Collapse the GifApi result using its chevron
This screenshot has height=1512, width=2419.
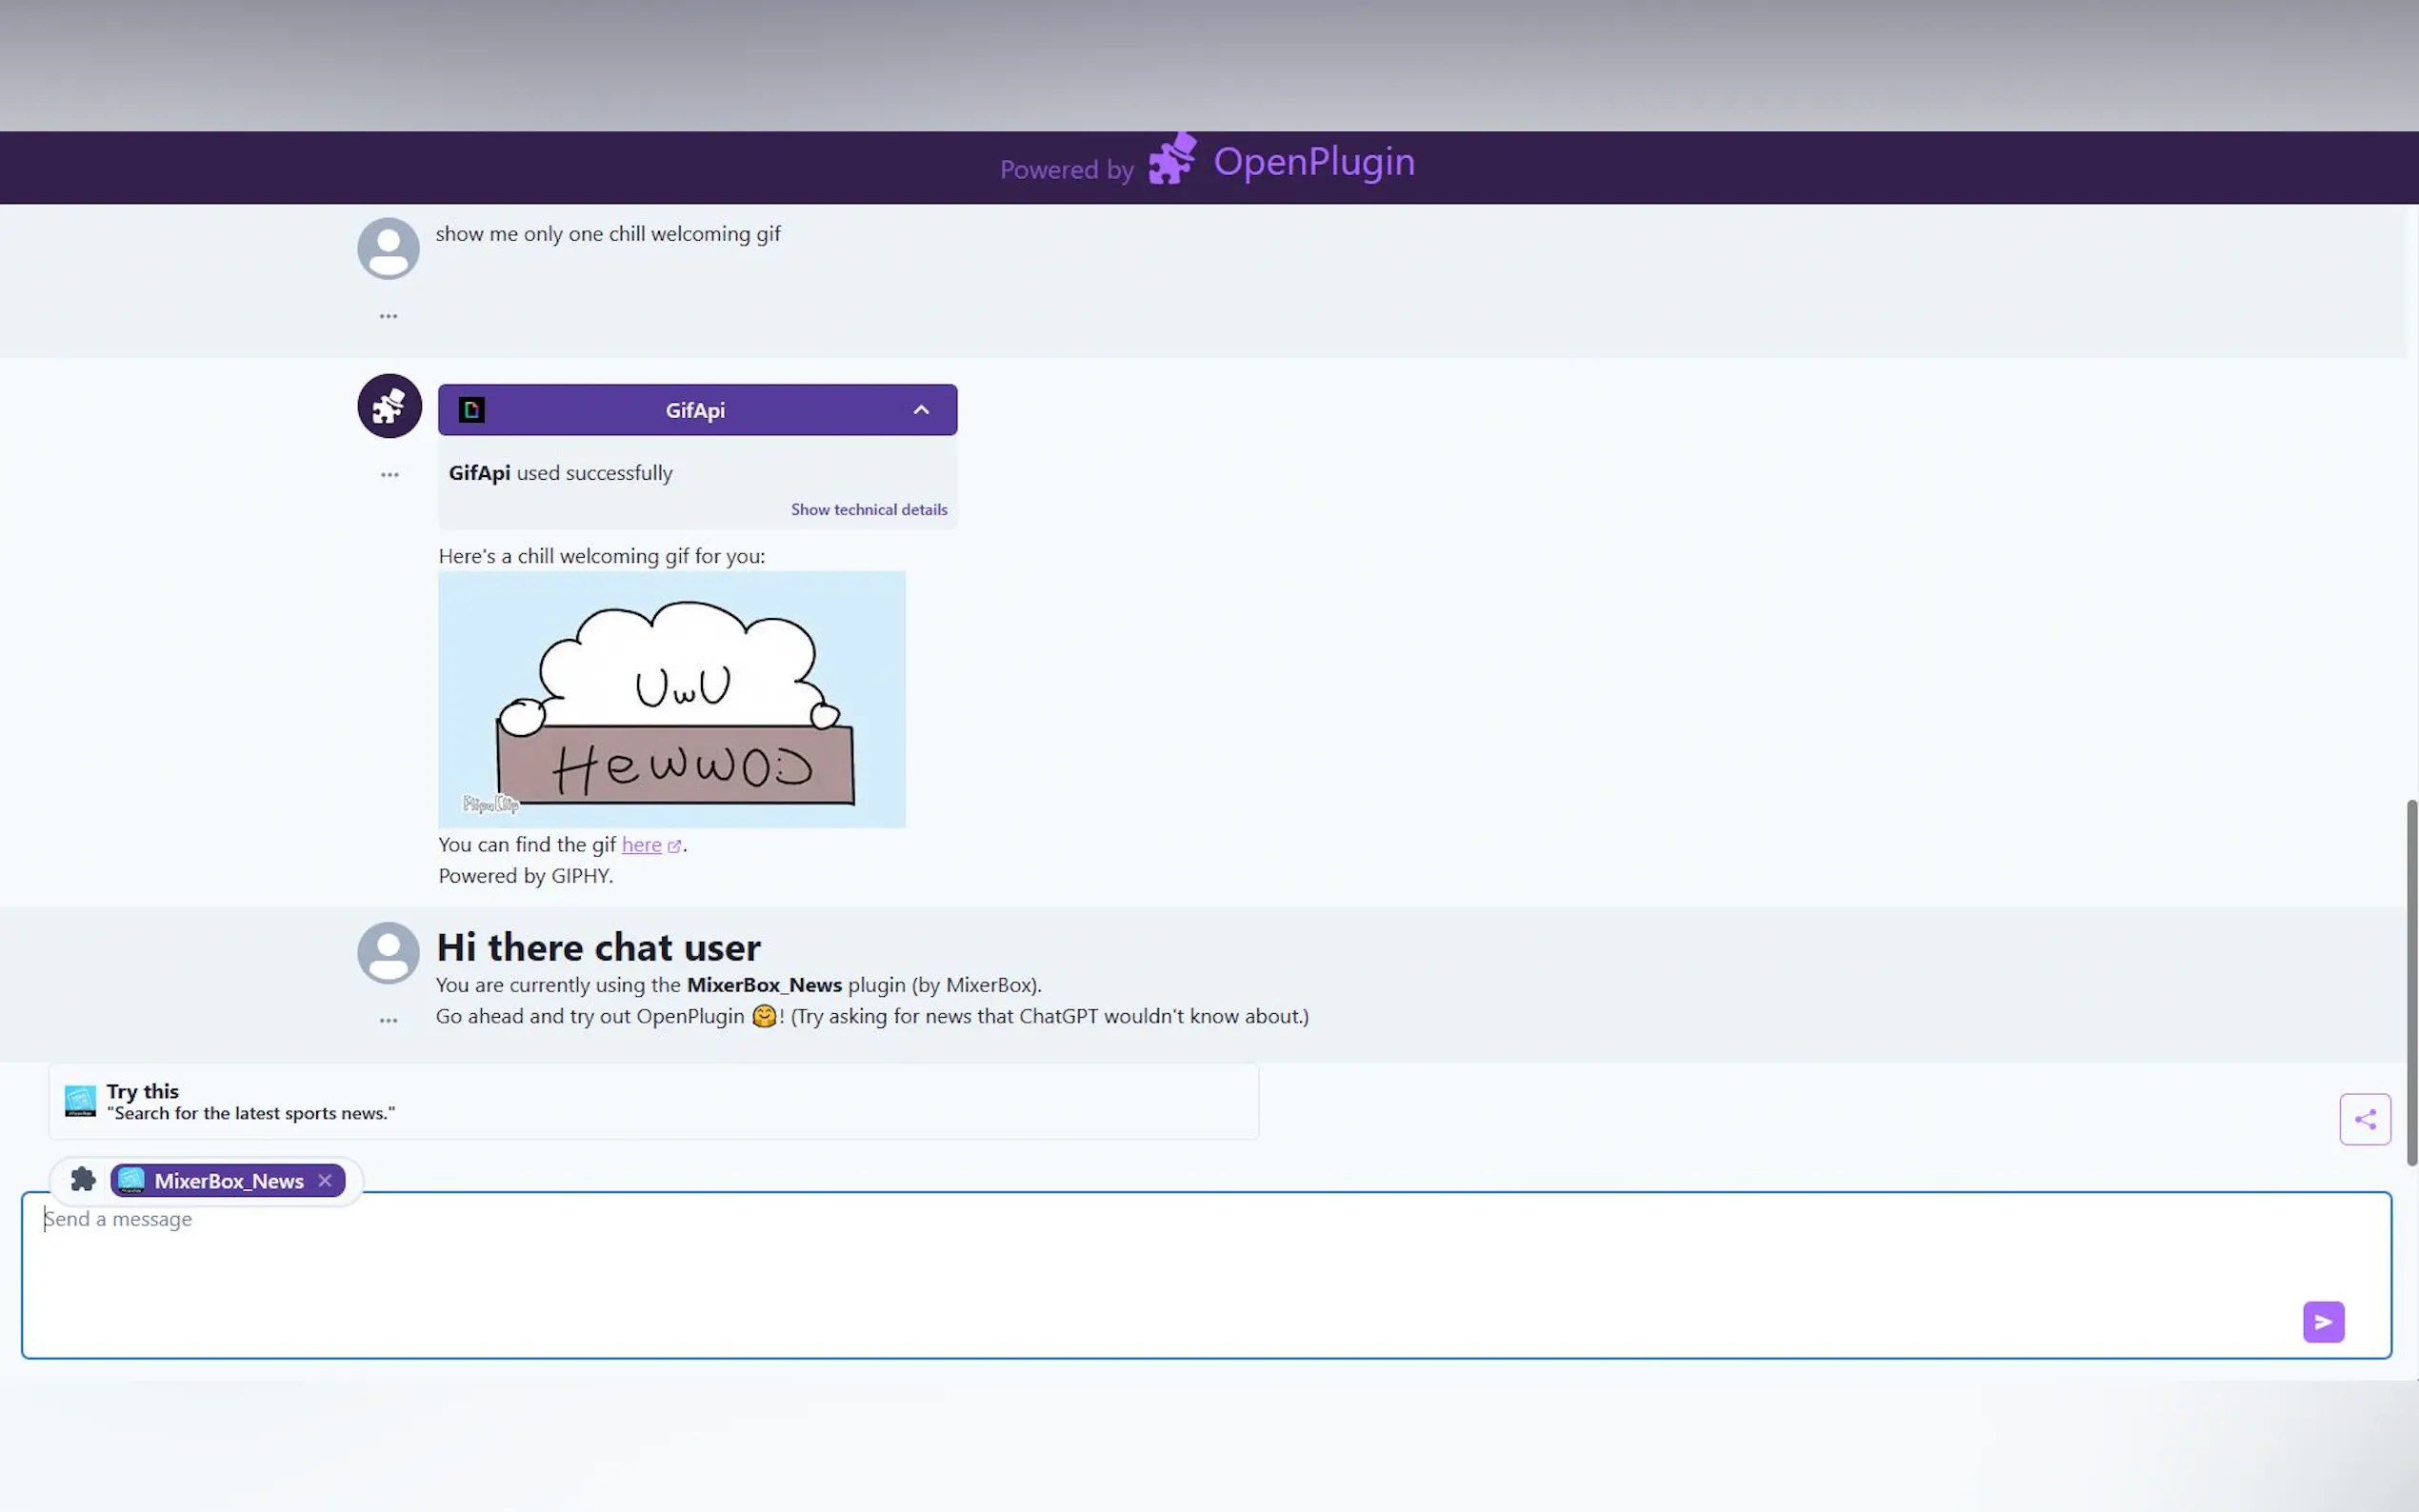point(920,409)
